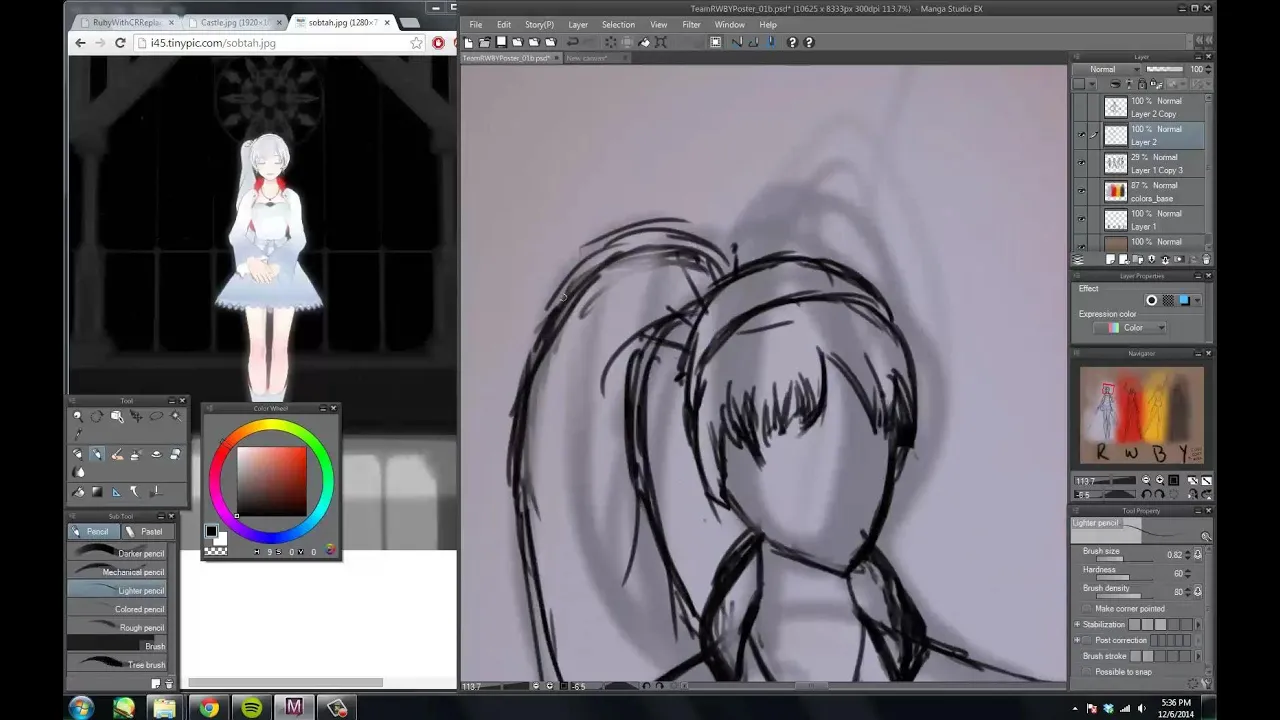Image resolution: width=1280 pixels, height=720 pixels.
Task: Click the Brush size stepper arrows
Action: [x=1188, y=555]
